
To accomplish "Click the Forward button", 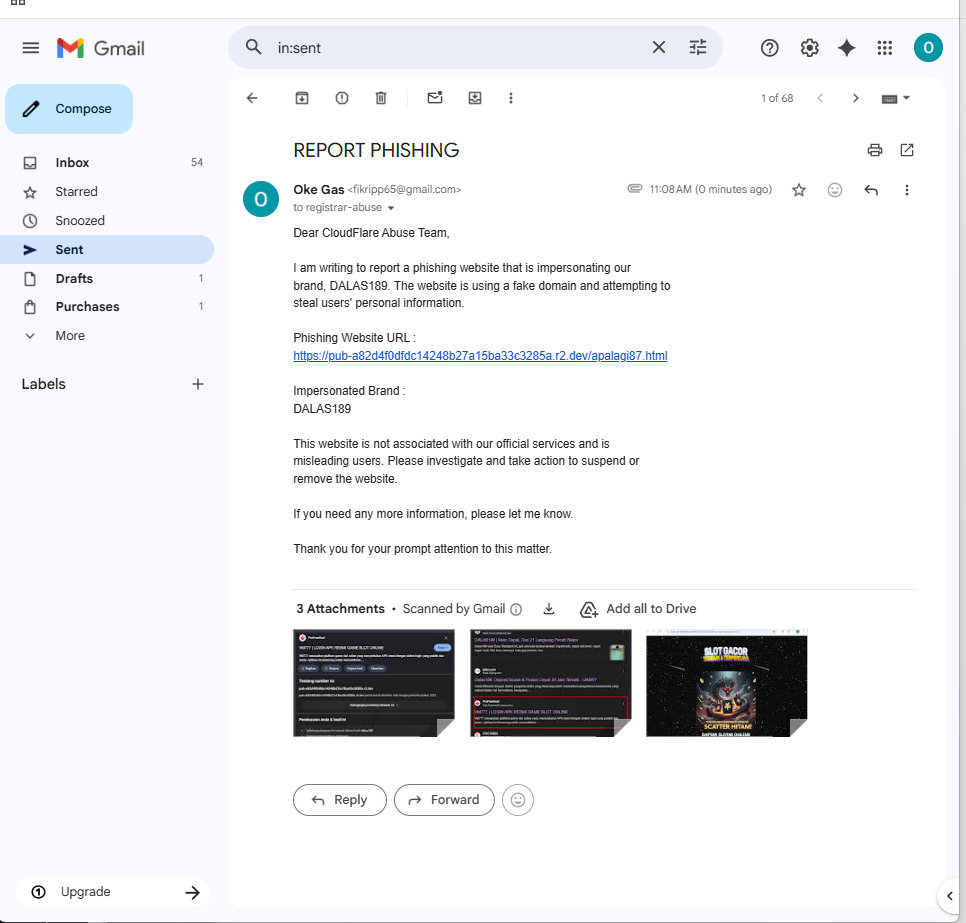I will pos(444,800).
